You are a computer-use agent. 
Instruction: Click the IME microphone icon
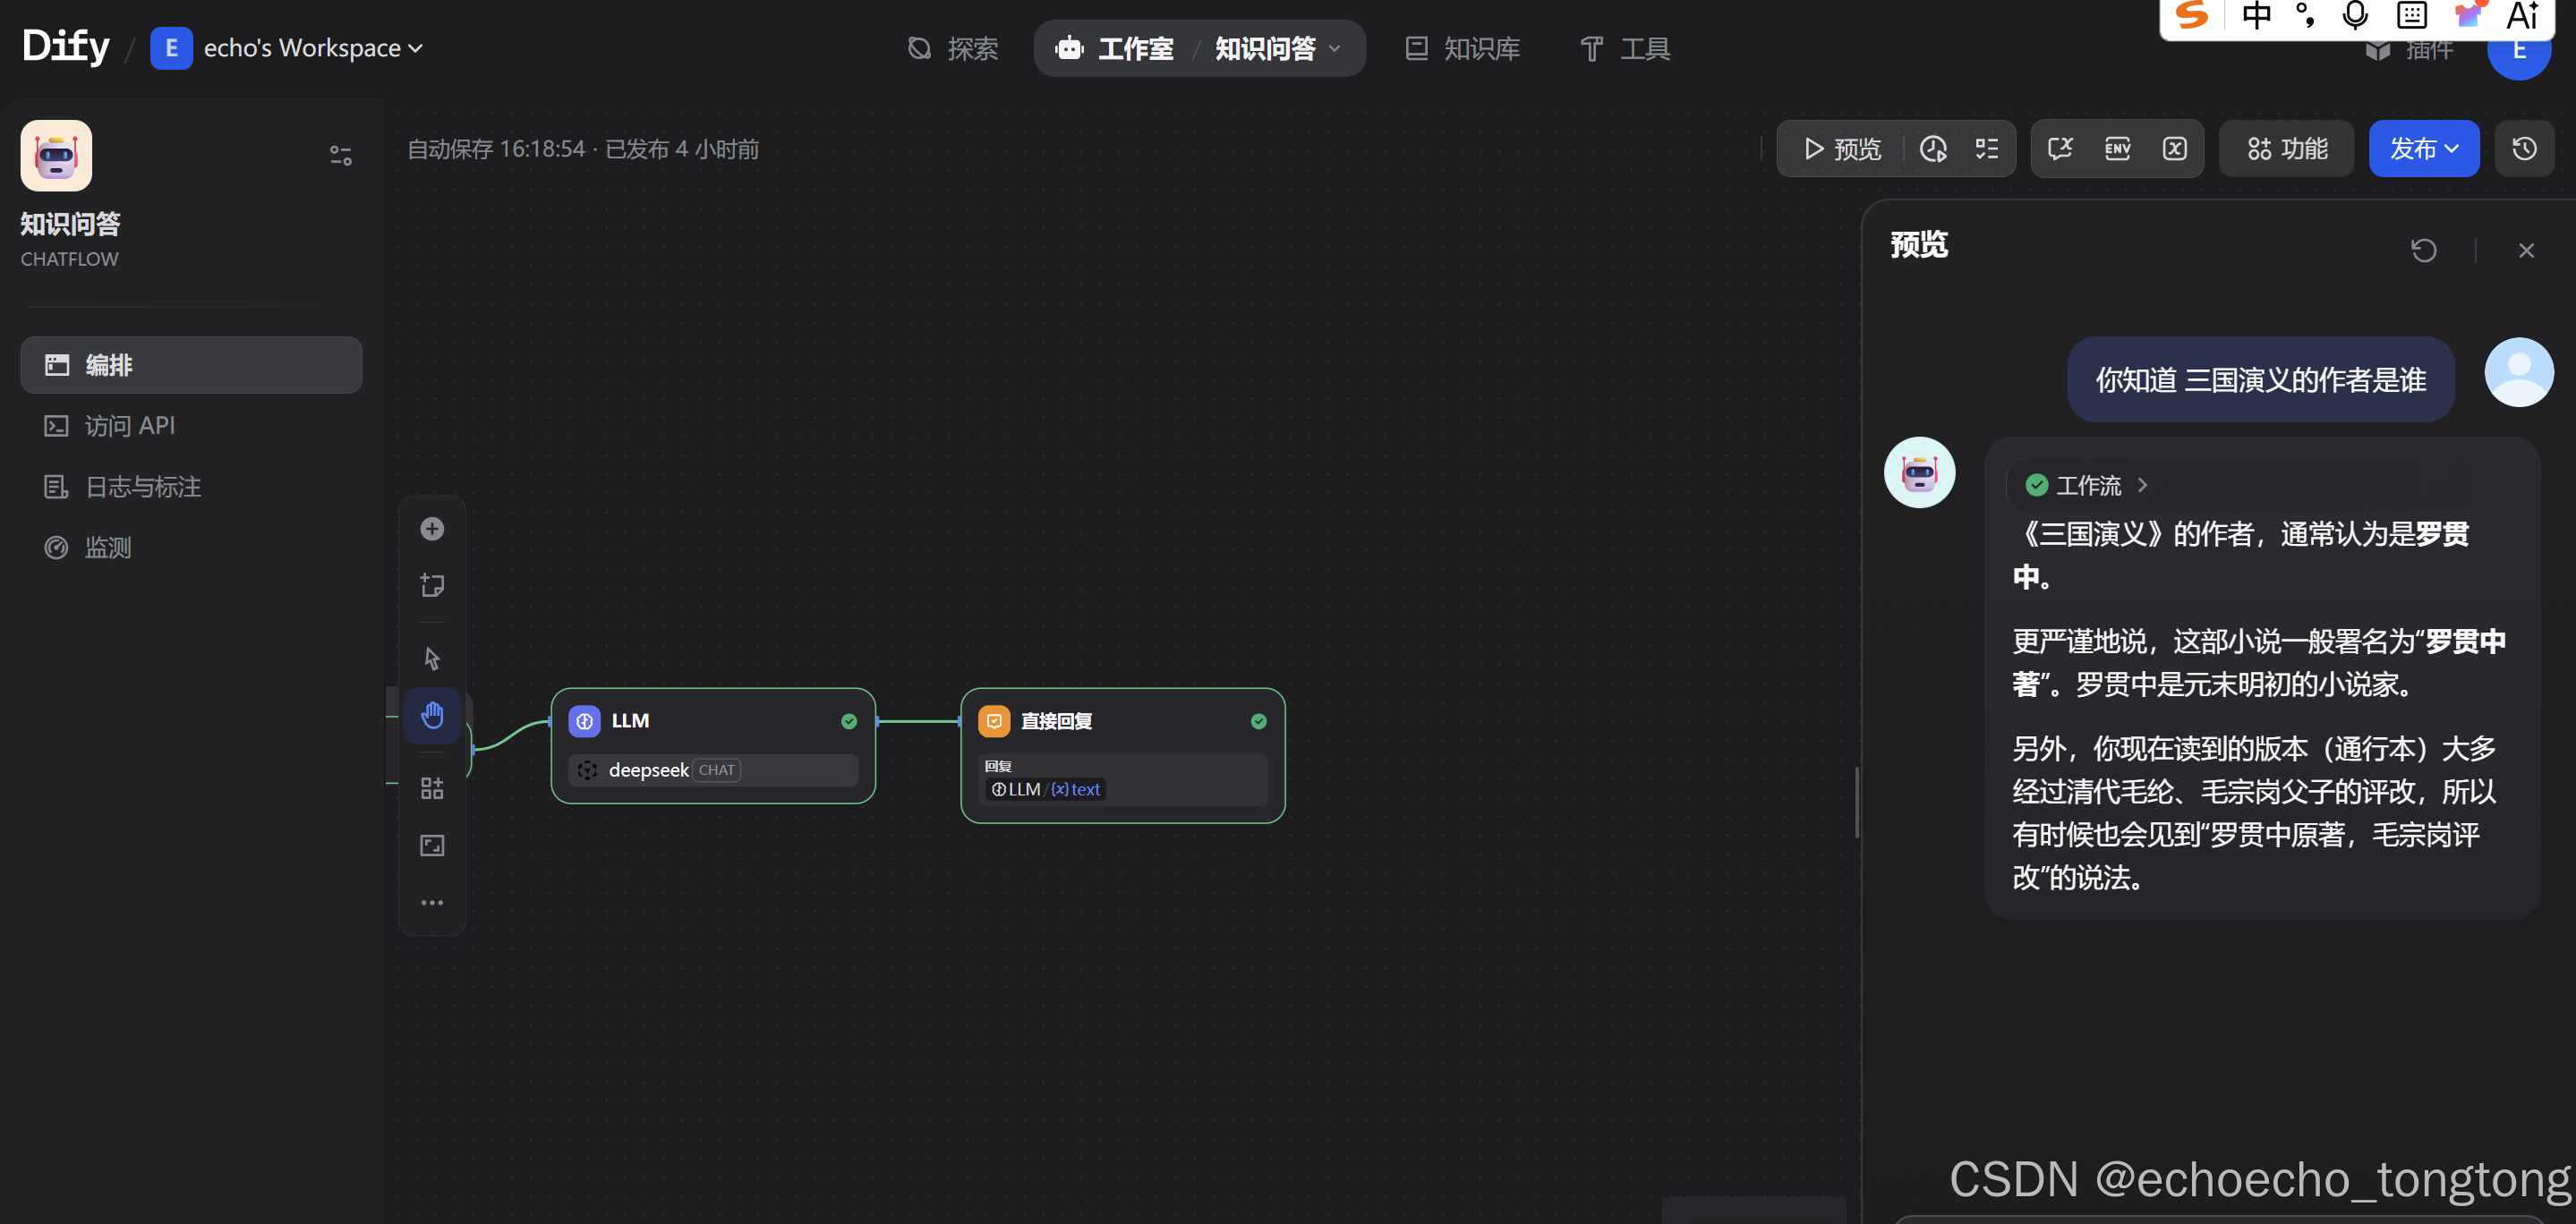click(2355, 16)
